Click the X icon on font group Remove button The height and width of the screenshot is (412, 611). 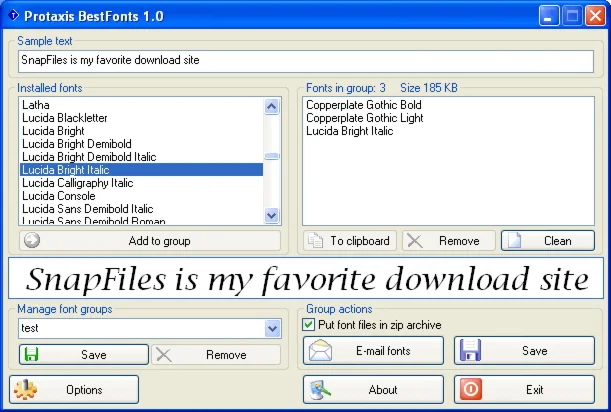click(x=164, y=355)
